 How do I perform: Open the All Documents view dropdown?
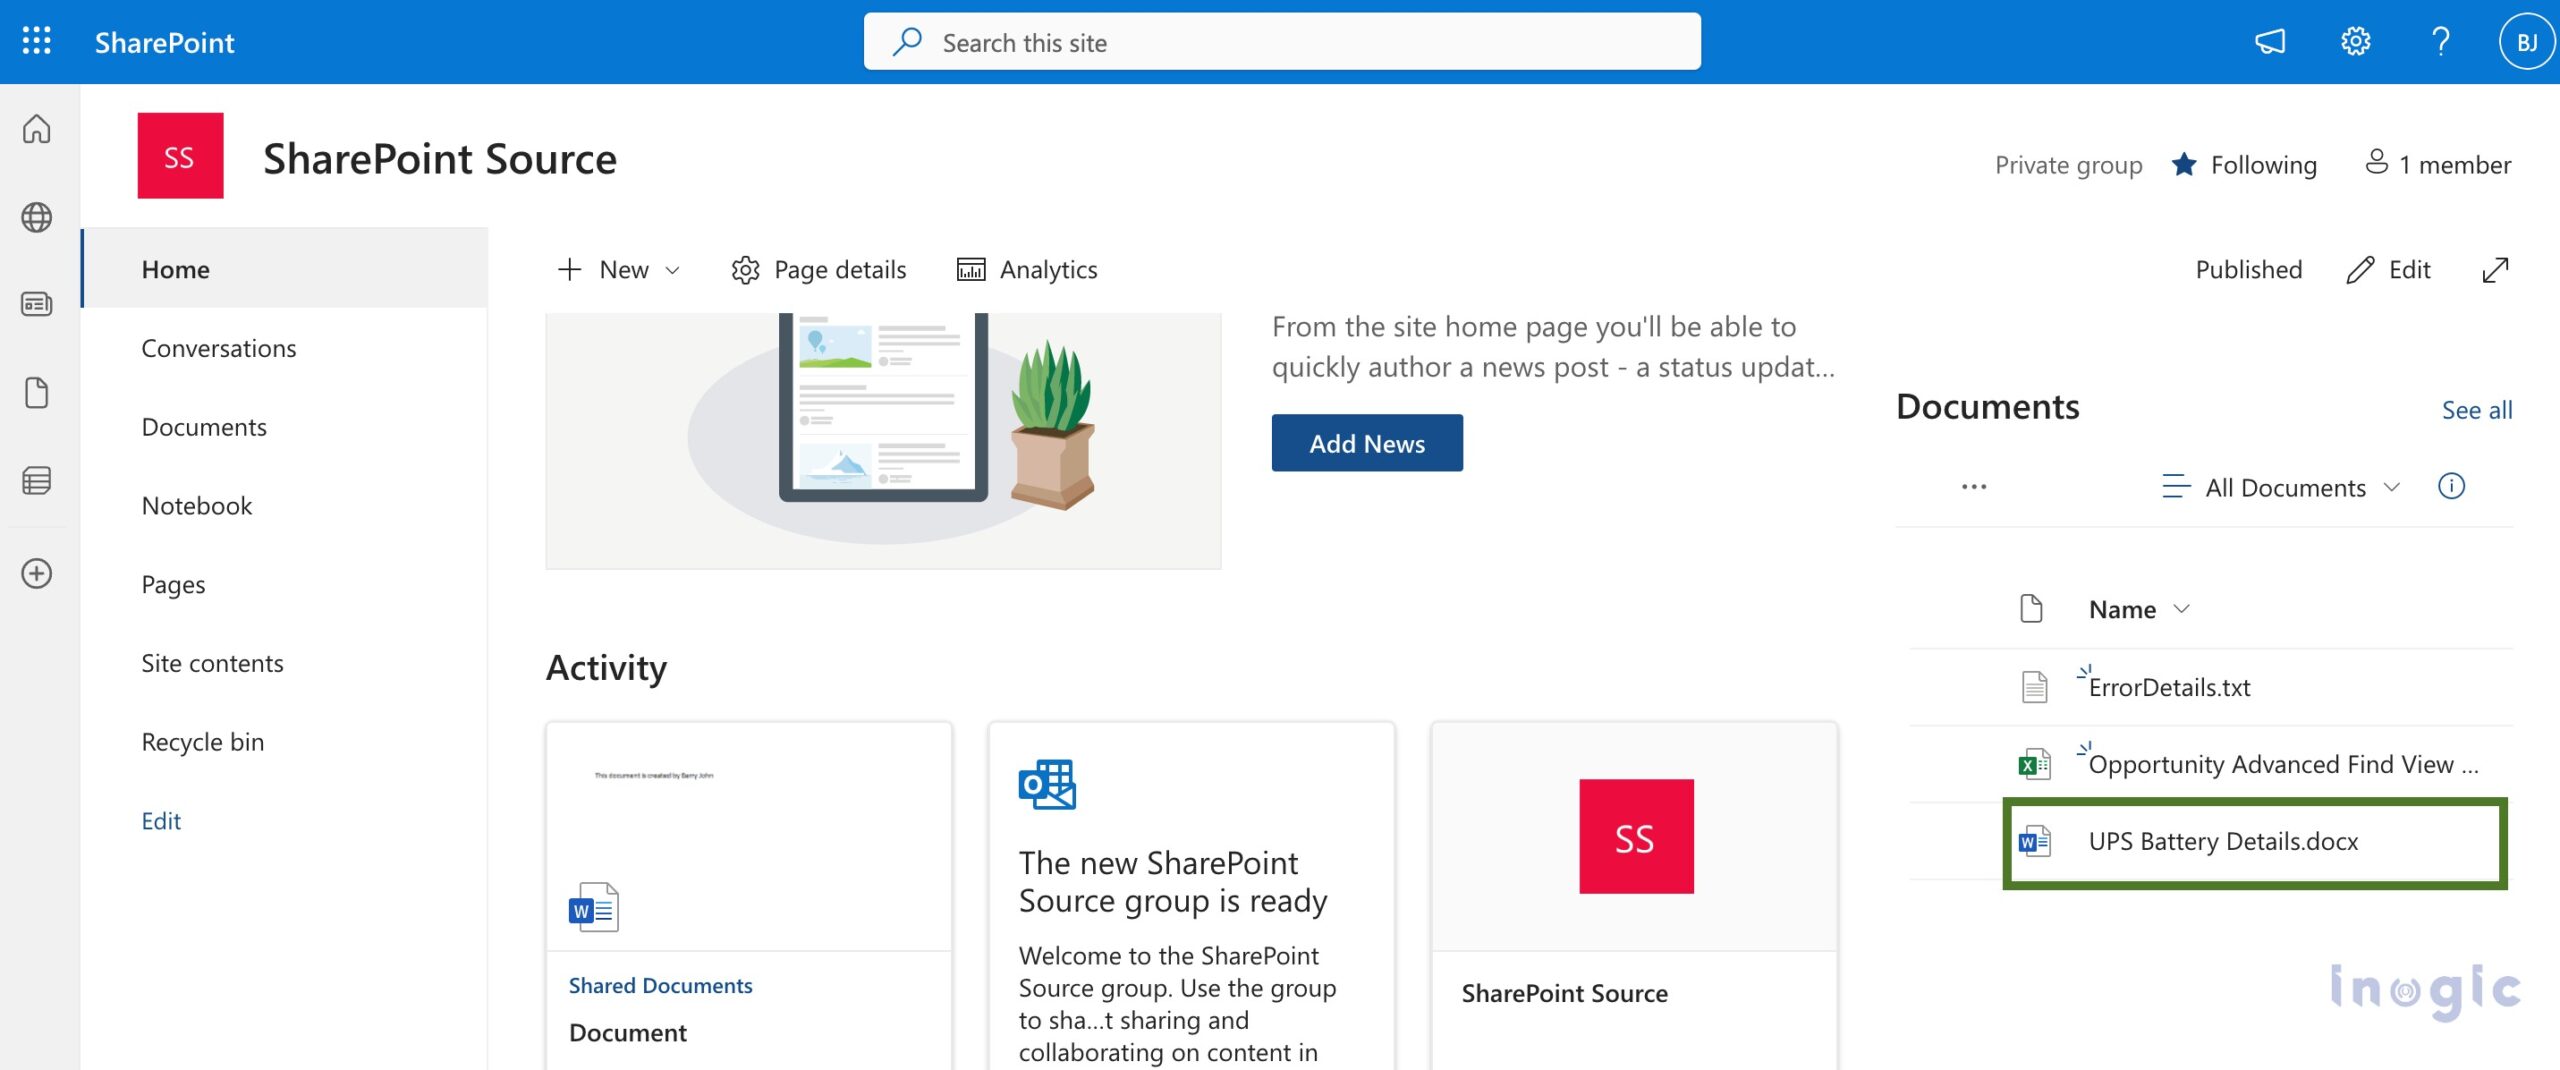[x=2280, y=488]
